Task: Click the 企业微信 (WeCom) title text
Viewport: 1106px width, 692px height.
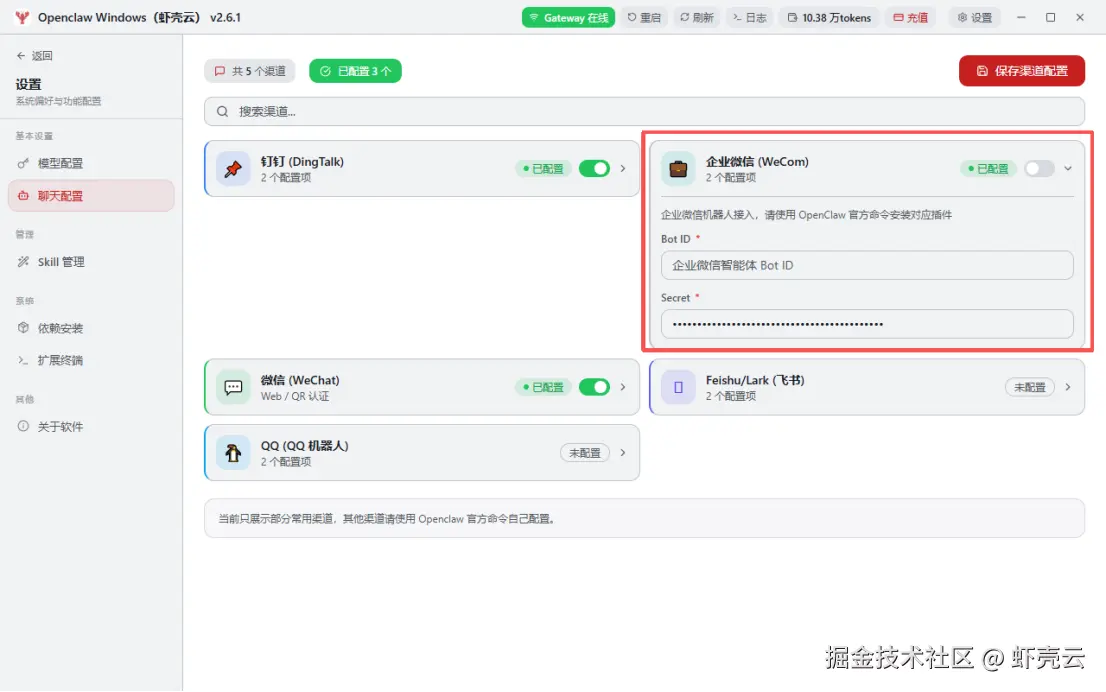Action: point(757,162)
